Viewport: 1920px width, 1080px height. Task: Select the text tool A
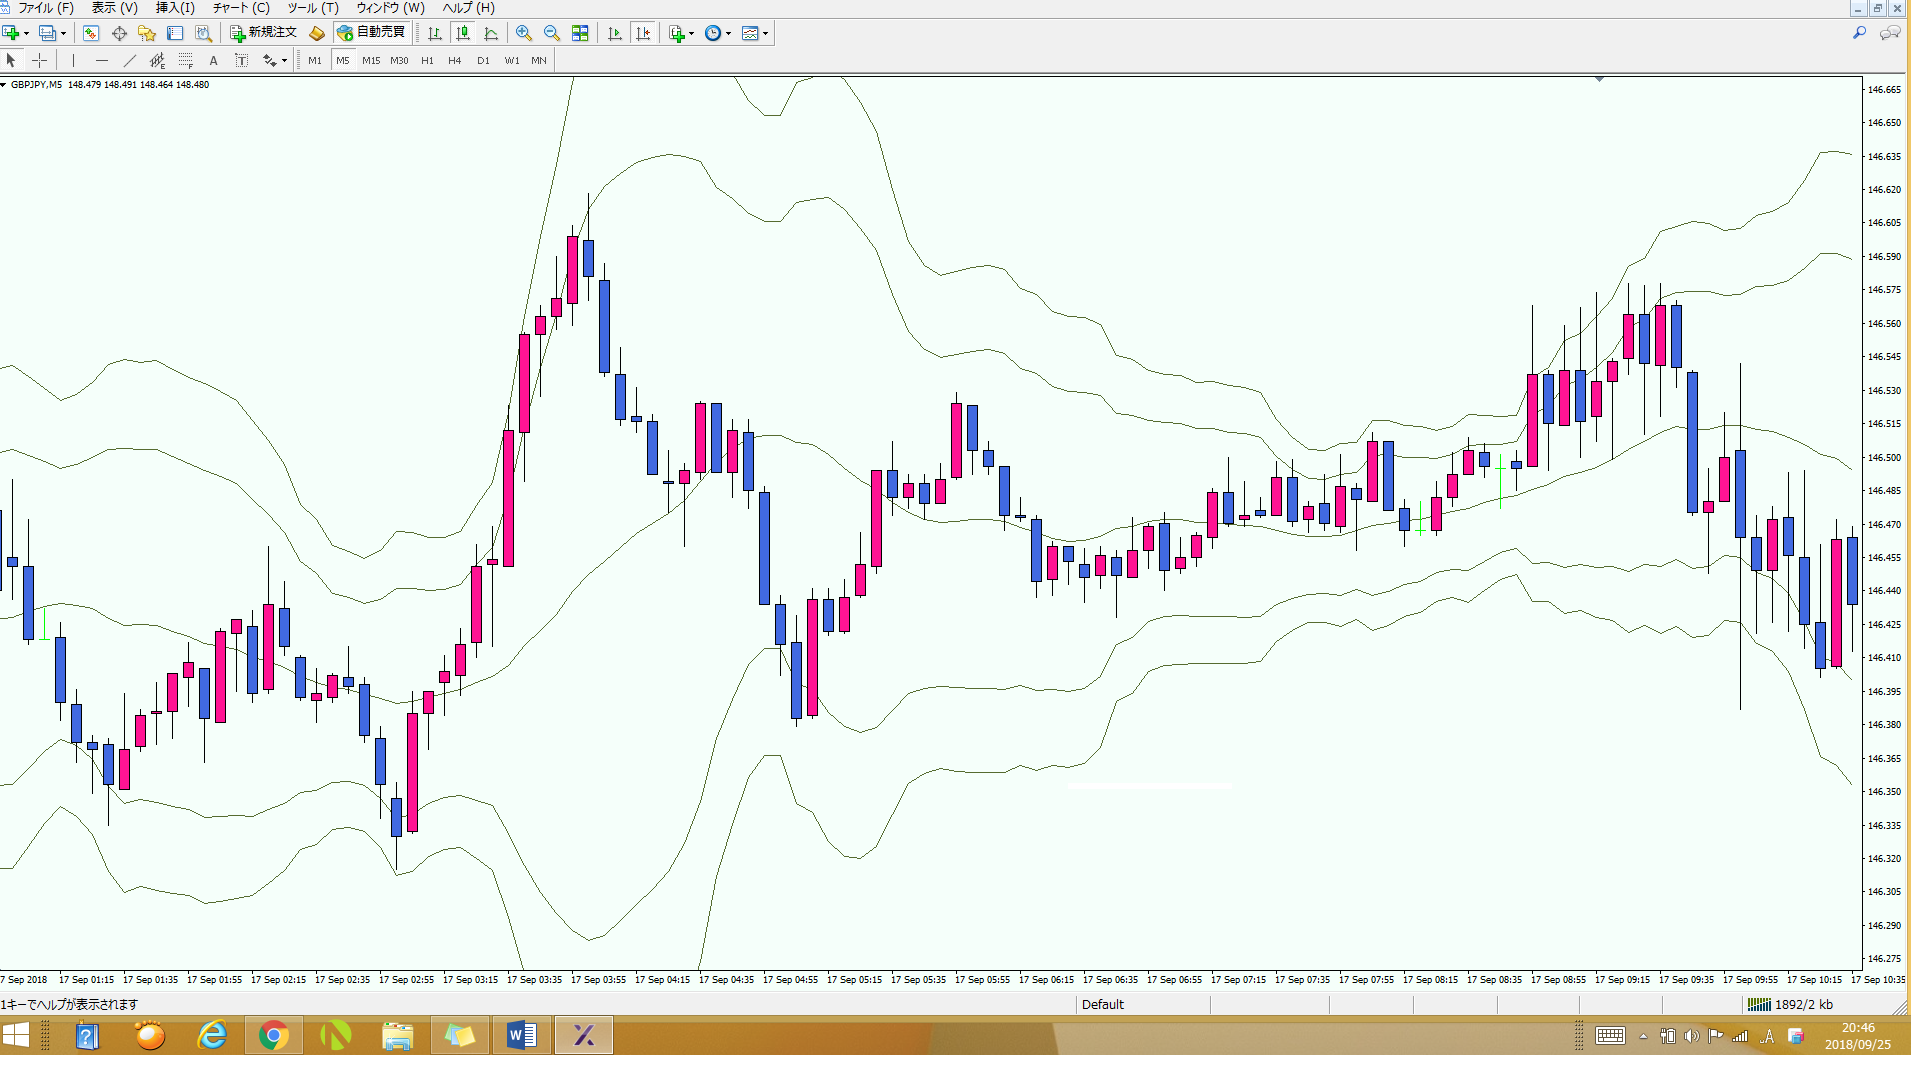click(213, 61)
